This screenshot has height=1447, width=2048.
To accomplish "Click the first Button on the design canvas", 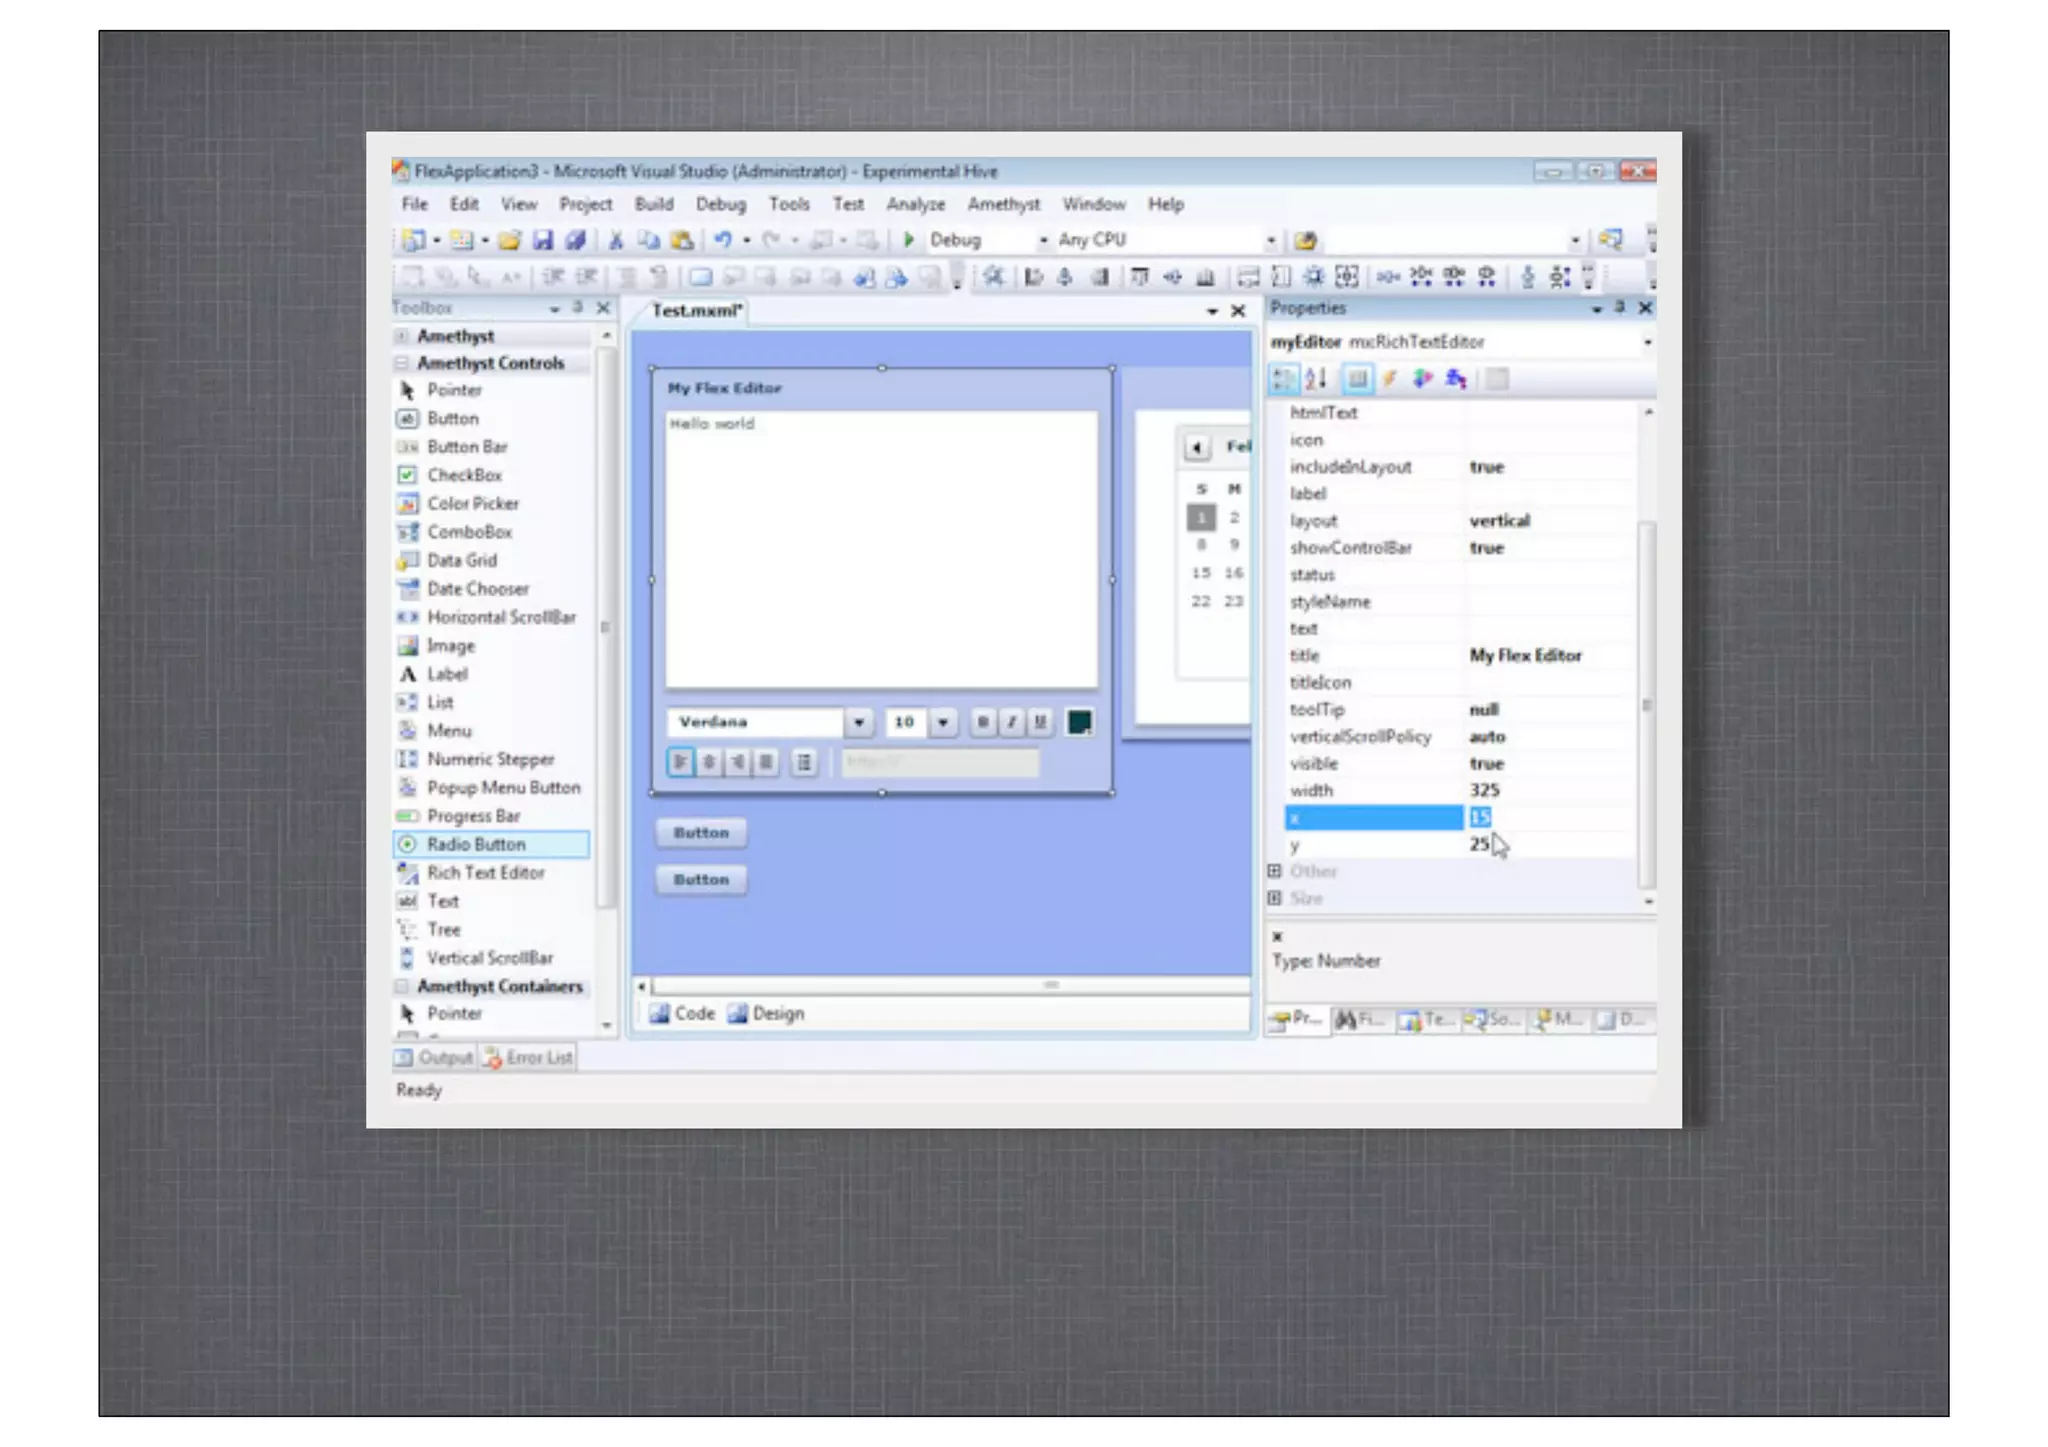I will (701, 833).
